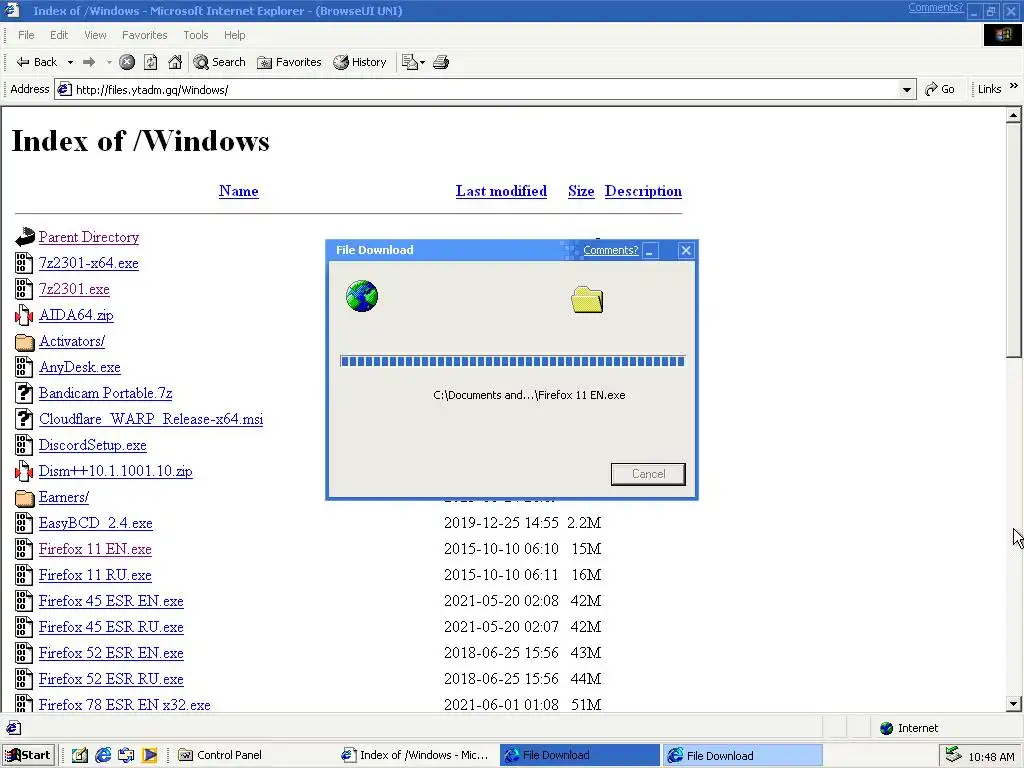Launch Windows Media Player quick launch icon
Viewport: 1024px width, 768px height.
(x=150, y=755)
